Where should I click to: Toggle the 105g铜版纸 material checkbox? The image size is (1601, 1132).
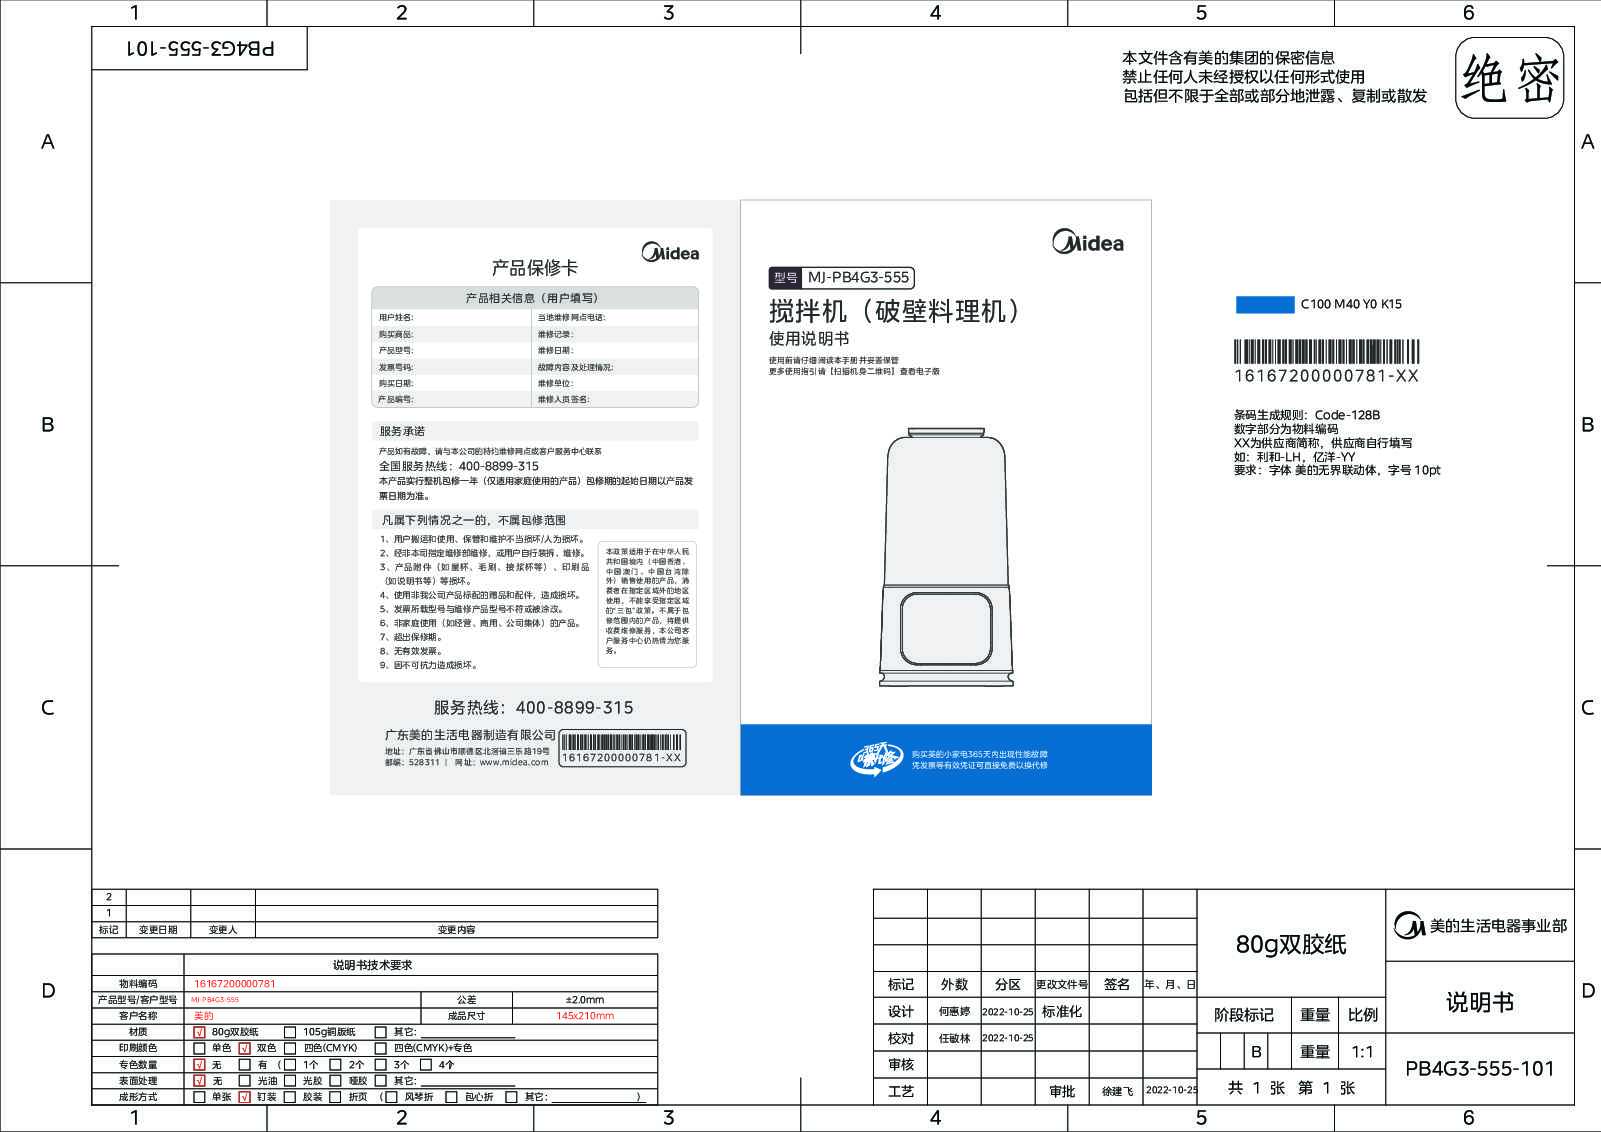click(290, 1032)
